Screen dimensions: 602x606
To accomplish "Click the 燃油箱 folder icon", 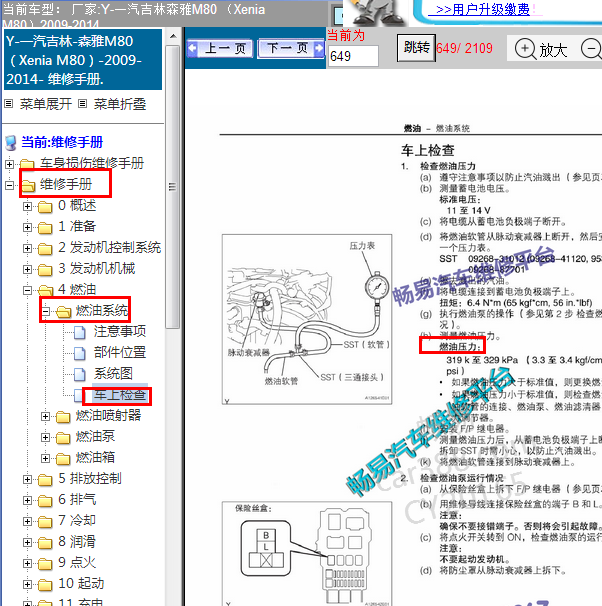I will pyautogui.click(x=63, y=459).
